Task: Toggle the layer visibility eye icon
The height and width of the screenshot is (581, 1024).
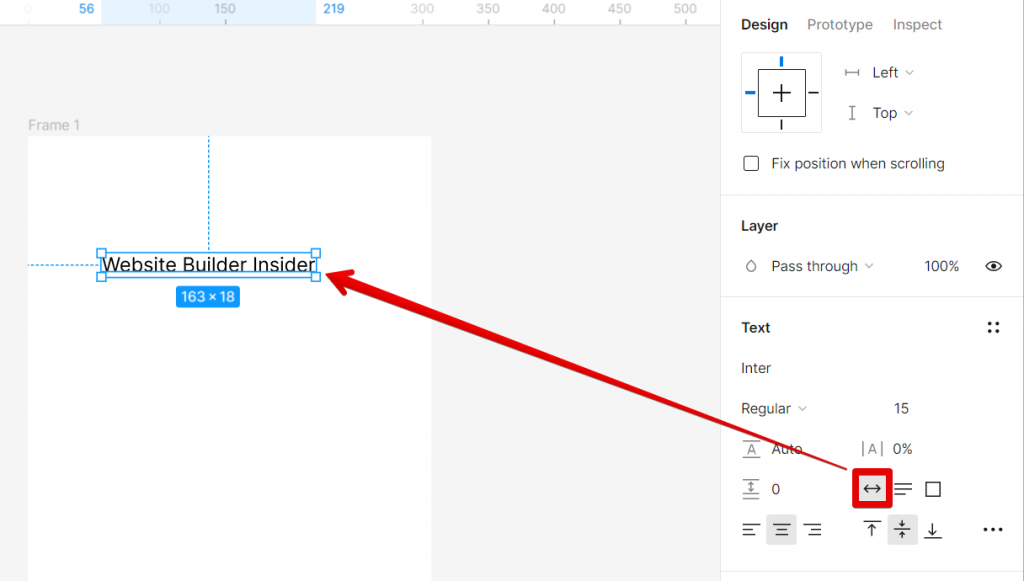Action: (x=993, y=266)
